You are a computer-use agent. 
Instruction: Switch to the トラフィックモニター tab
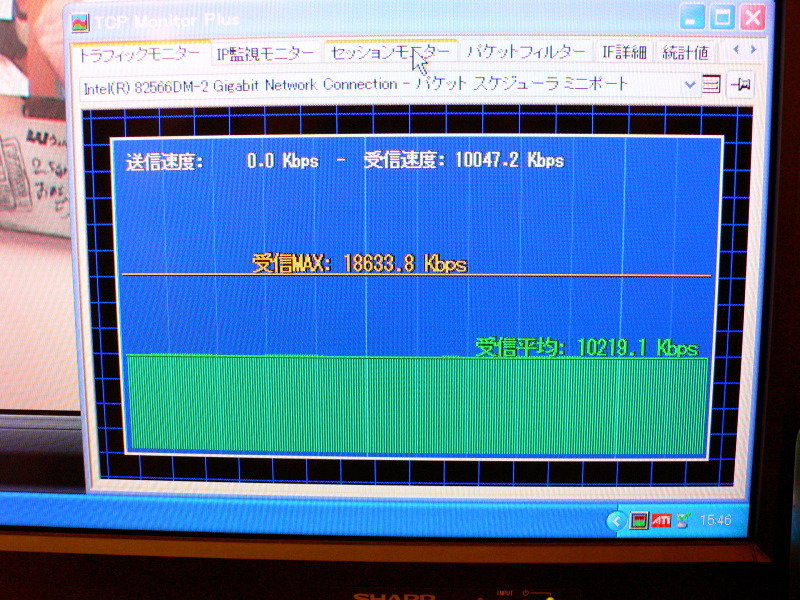point(141,54)
